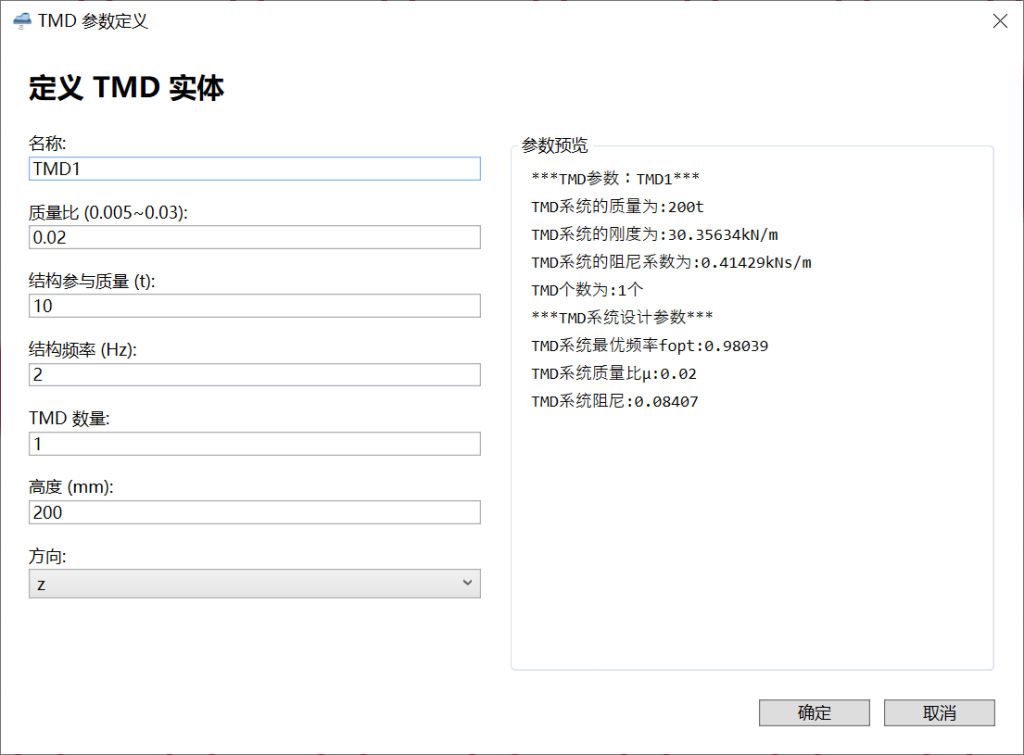Select the 结构参与质量 (t) input box

(x=254, y=306)
